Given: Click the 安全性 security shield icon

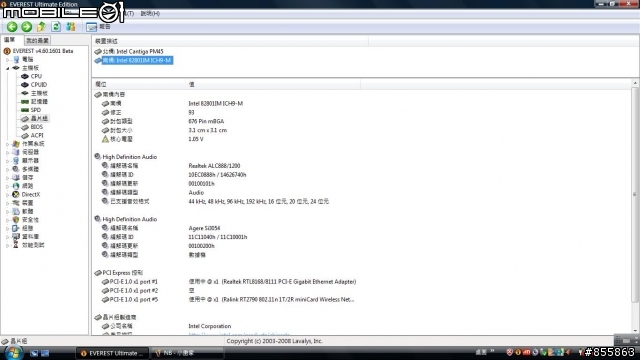Looking at the screenshot, I should (x=16, y=220).
